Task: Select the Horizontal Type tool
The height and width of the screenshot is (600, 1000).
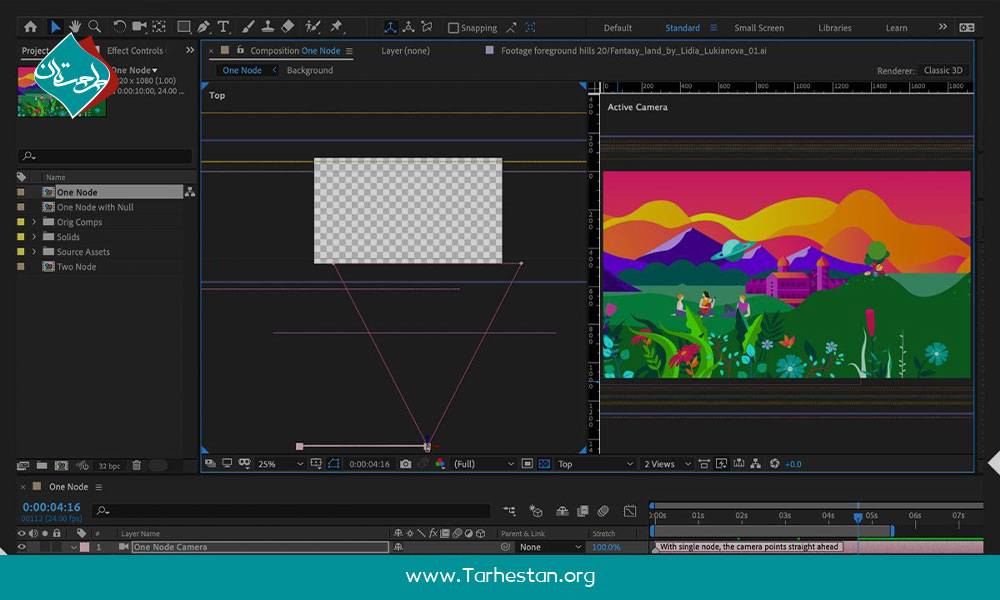Action: tap(223, 27)
